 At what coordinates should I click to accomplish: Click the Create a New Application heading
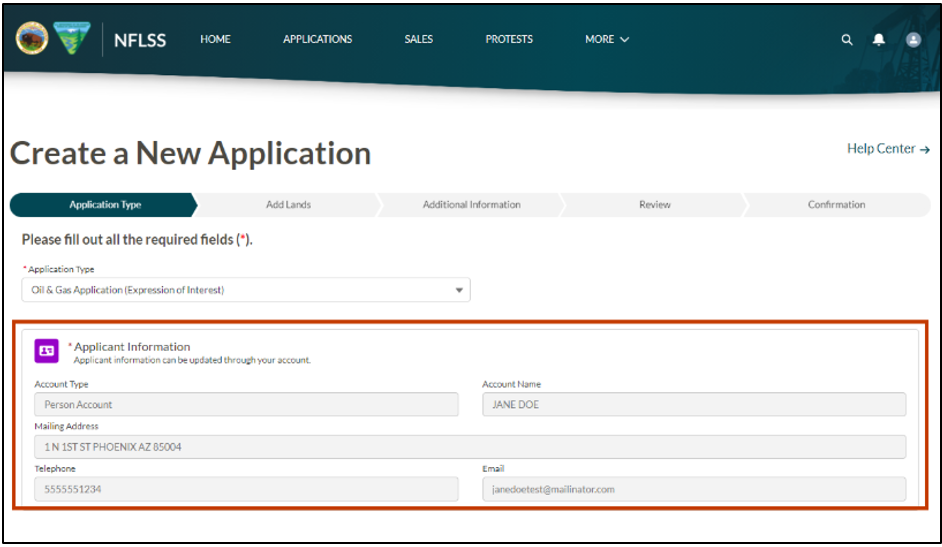click(190, 154)
